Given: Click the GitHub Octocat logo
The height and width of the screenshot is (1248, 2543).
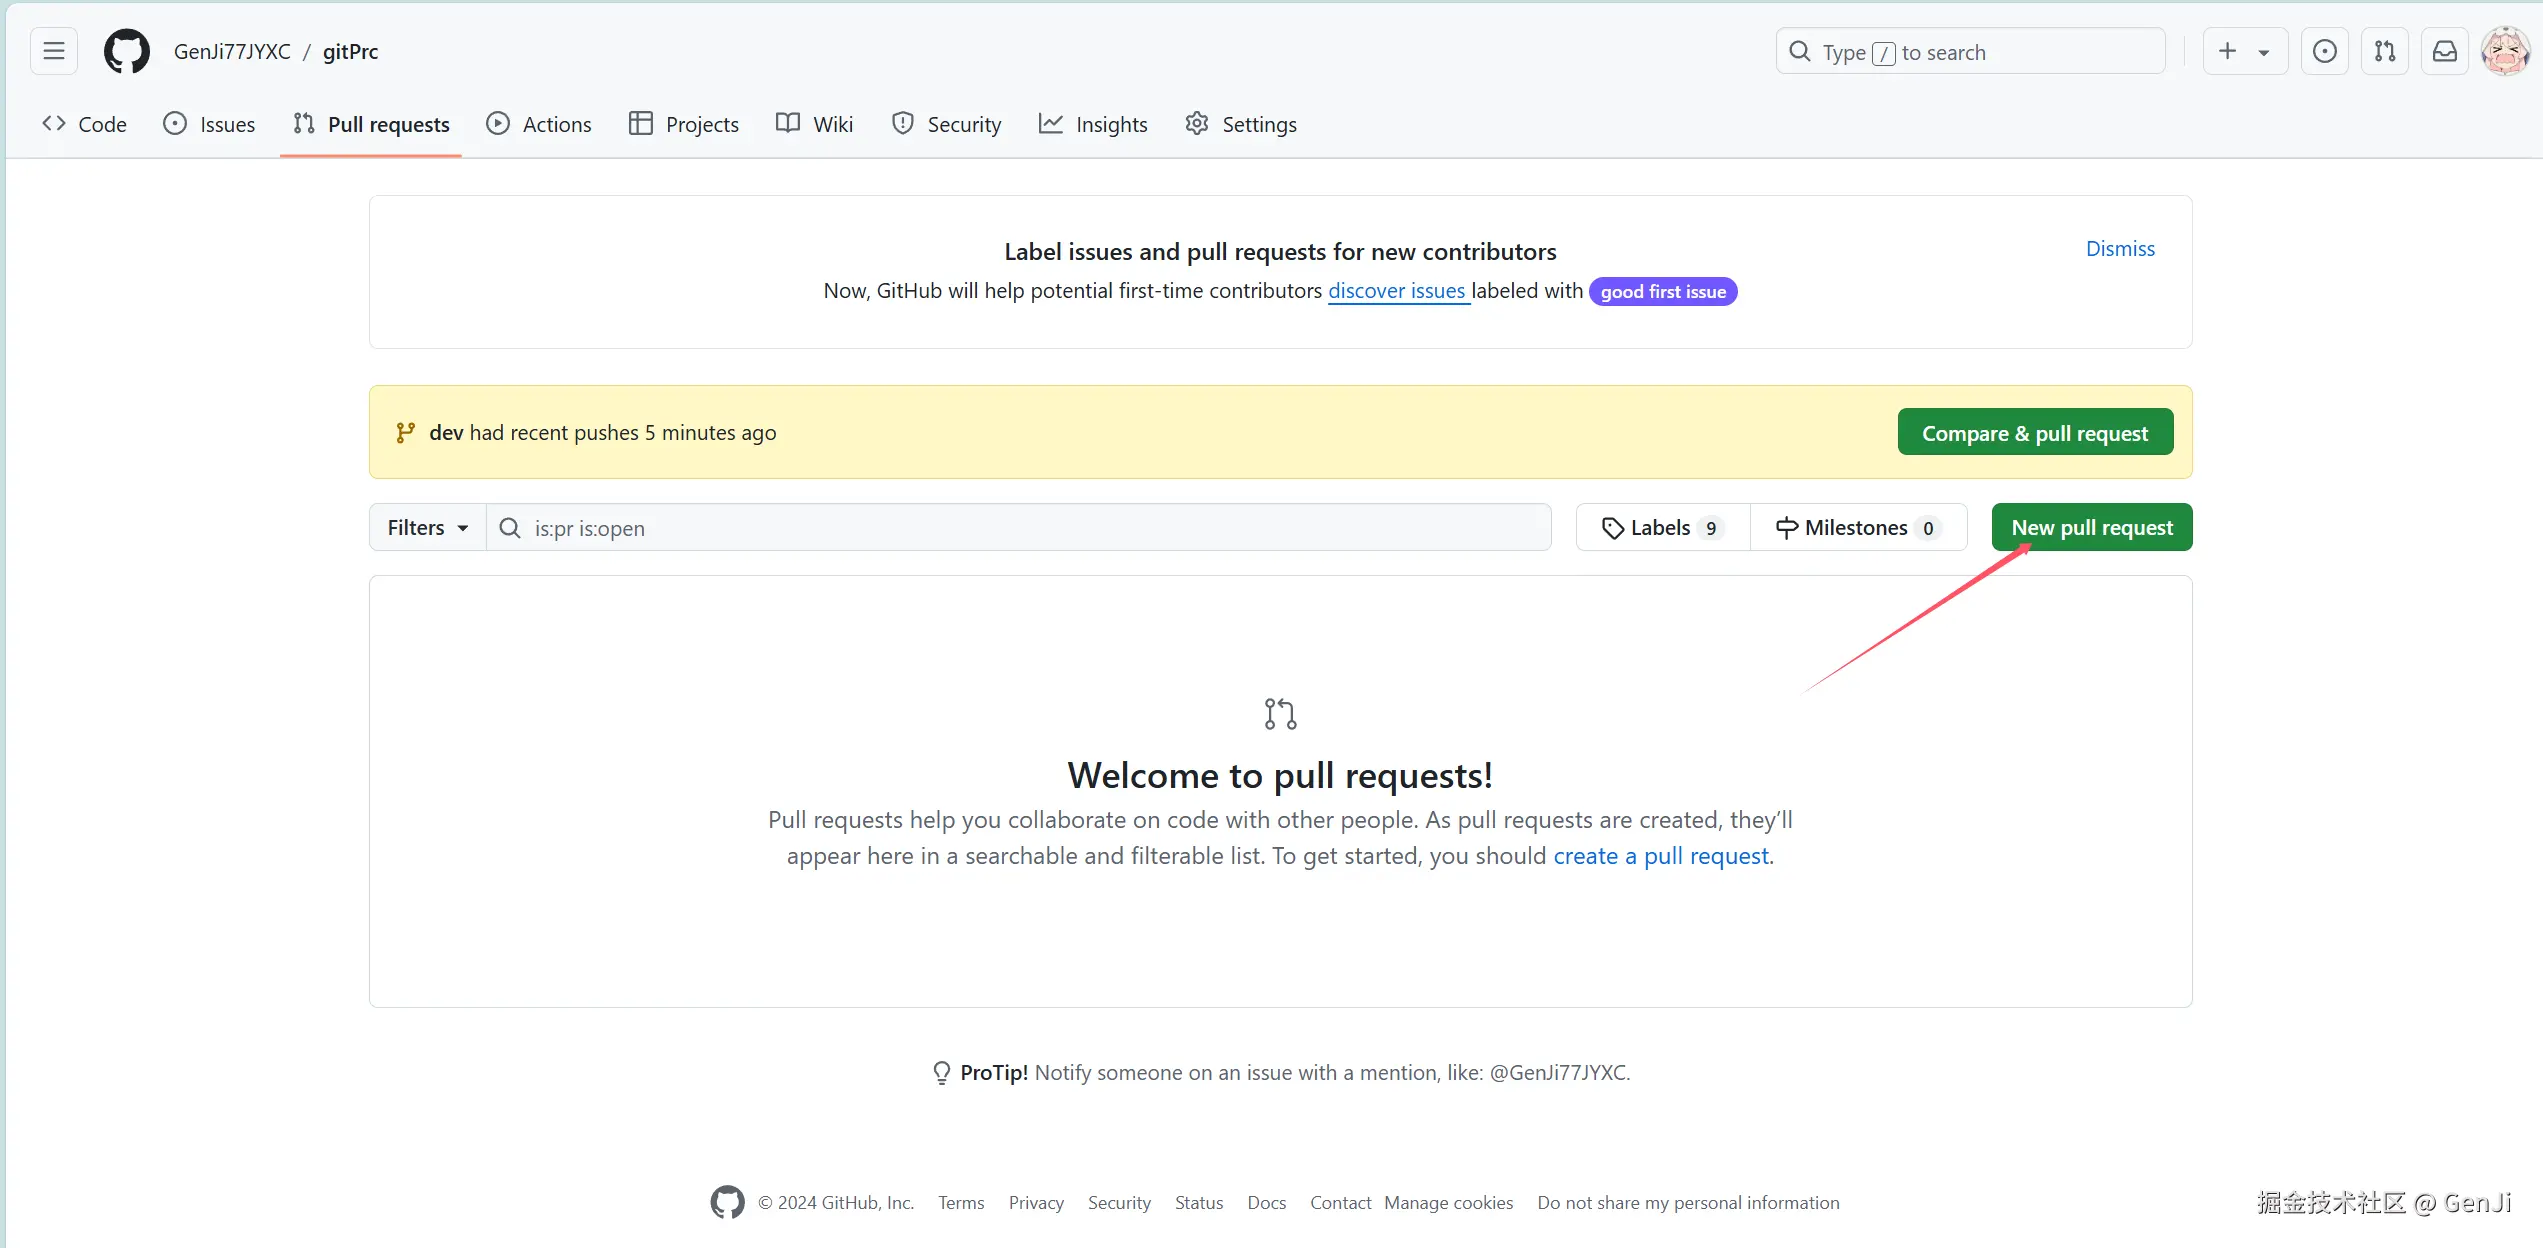Looking at the screenshot, I should [127, 51].
